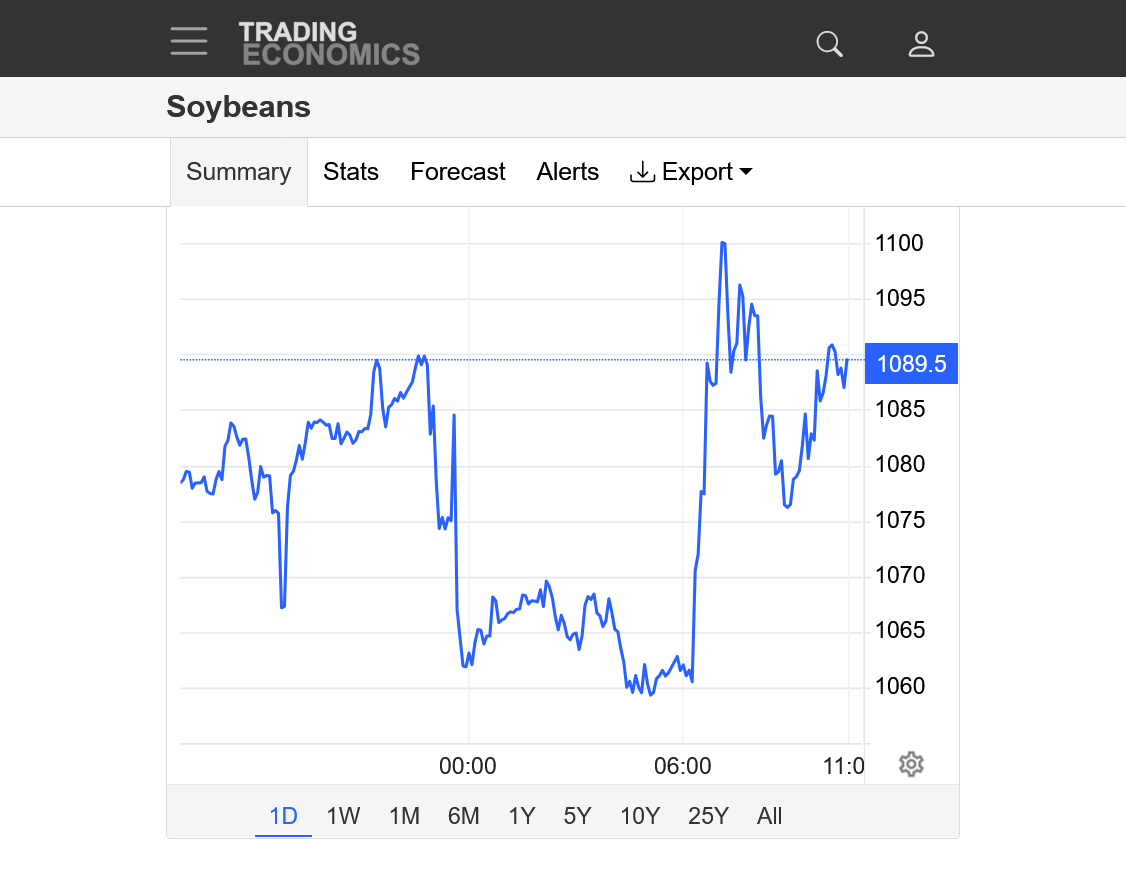Expand the Export dropdown arrow

coord(746,172)
